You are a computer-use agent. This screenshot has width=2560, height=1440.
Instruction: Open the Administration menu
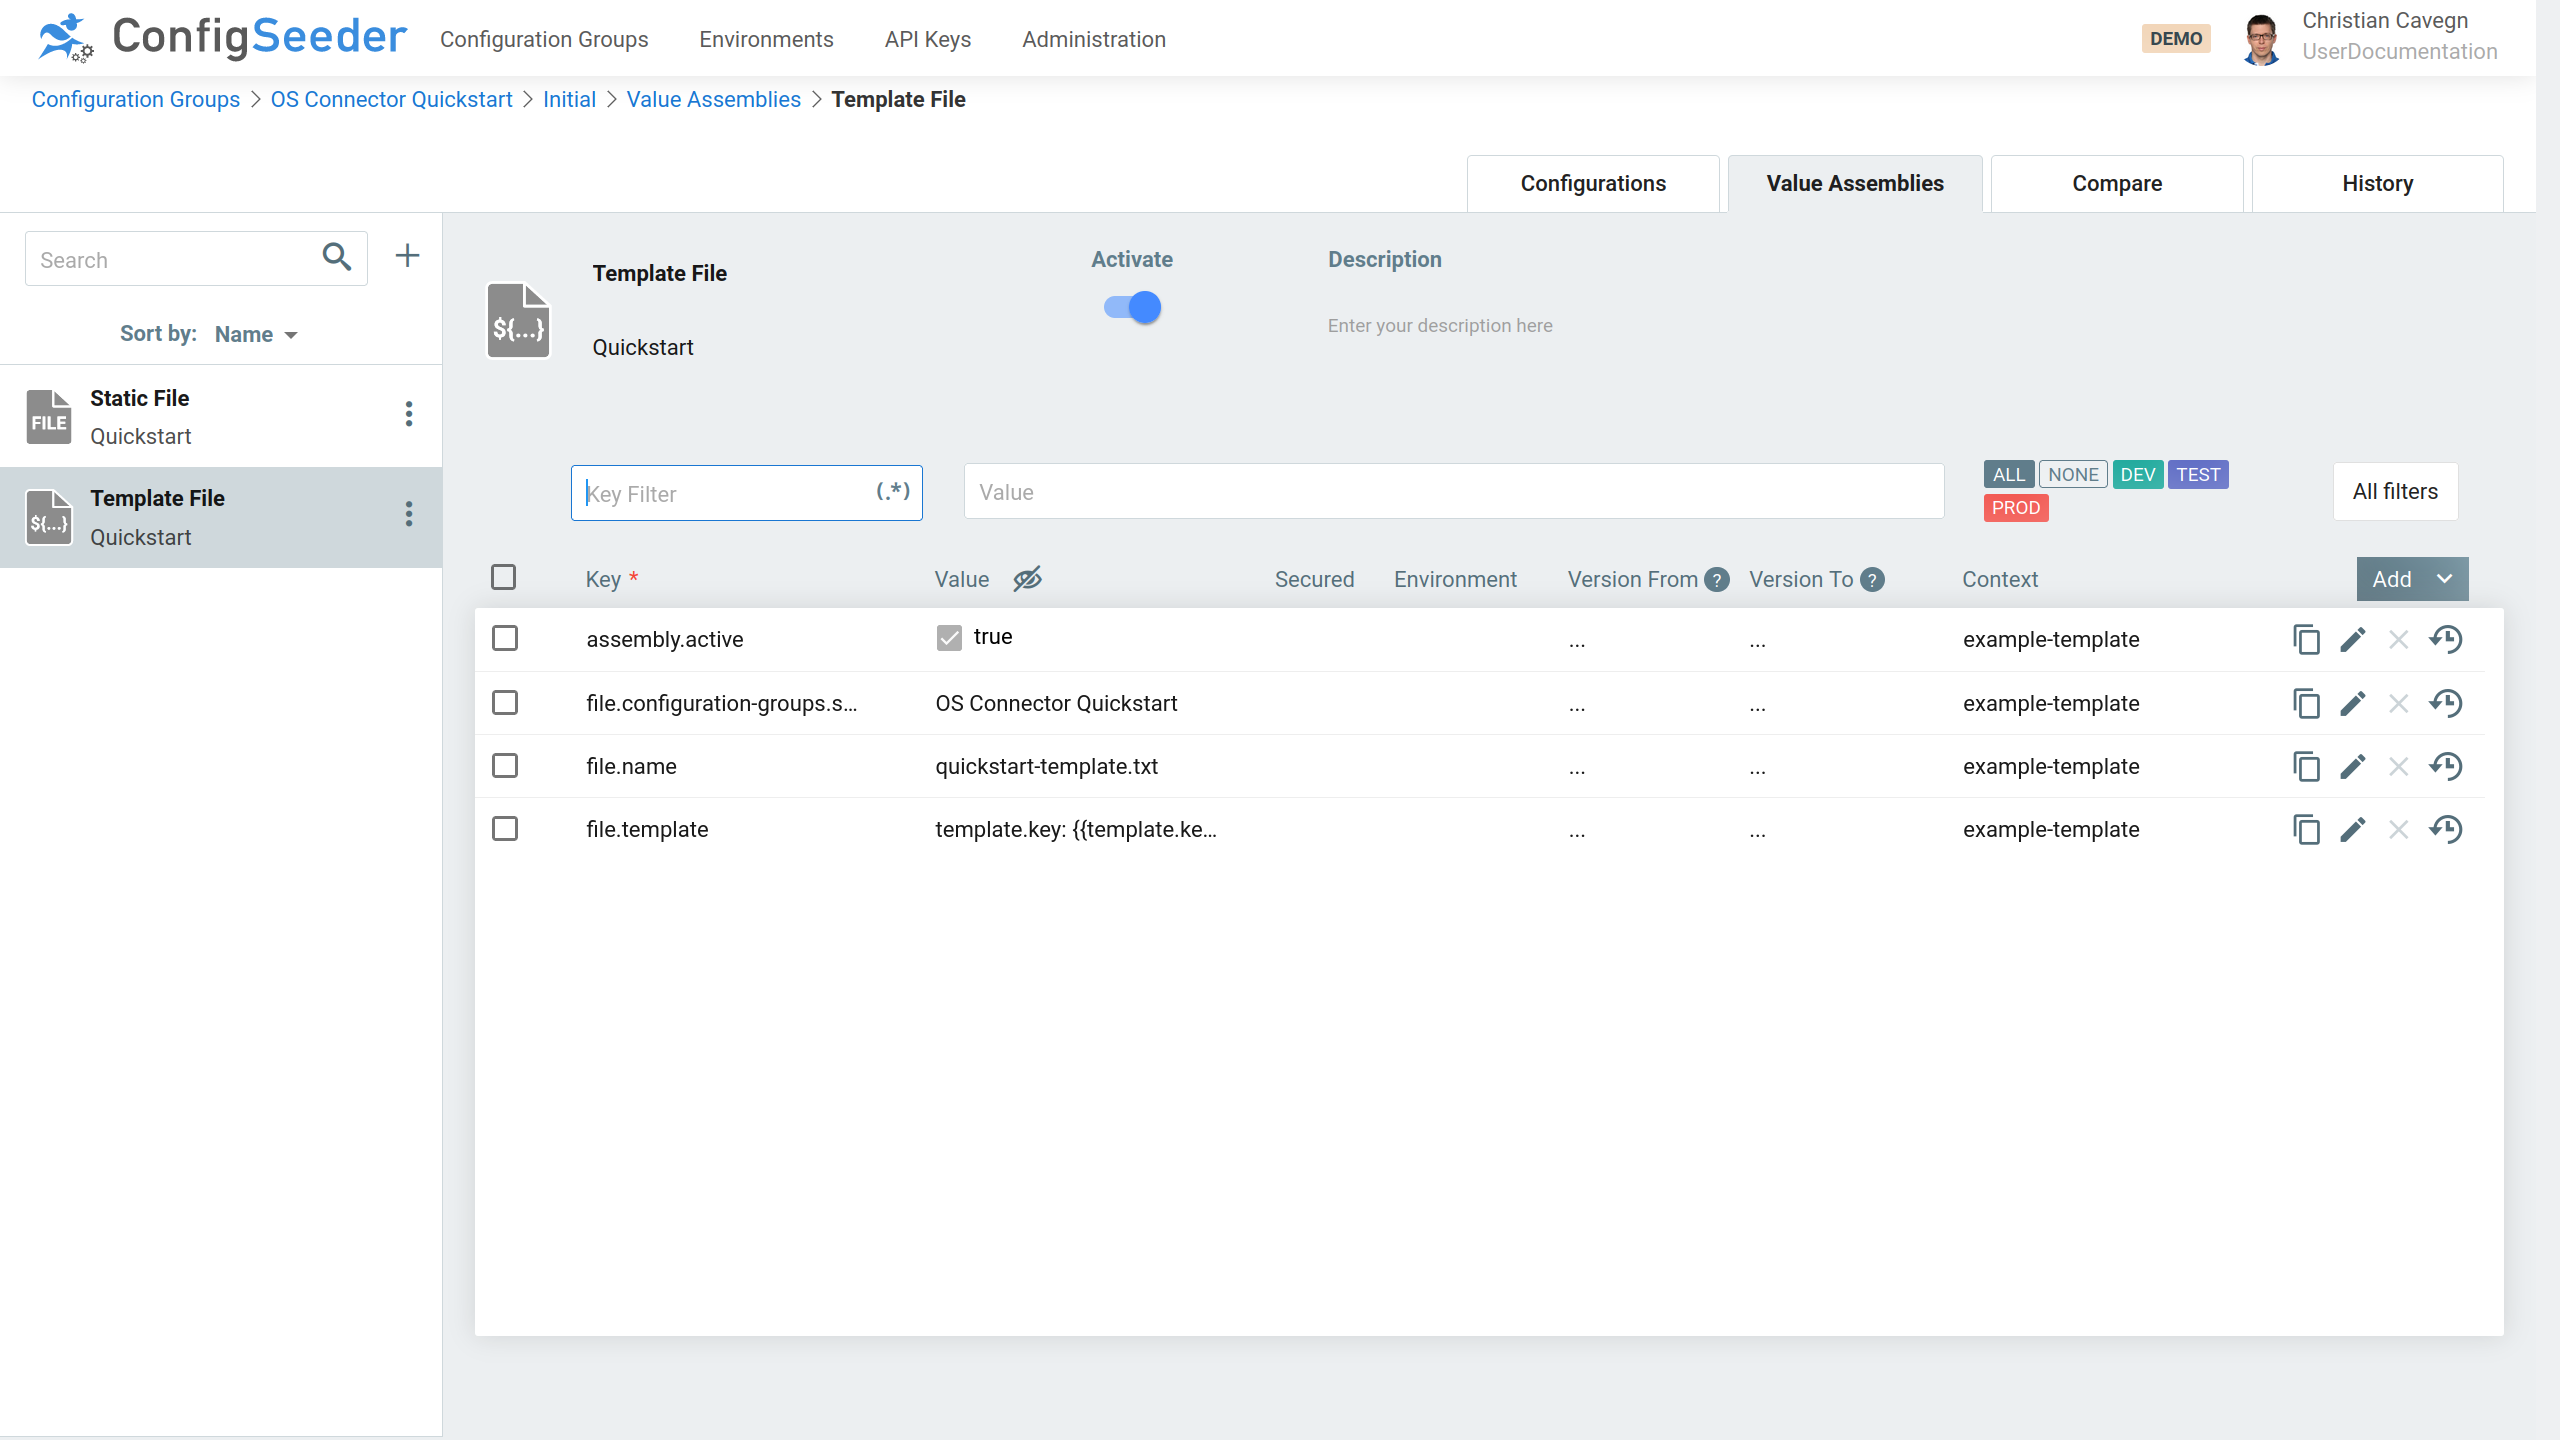tap(1094, 39)
